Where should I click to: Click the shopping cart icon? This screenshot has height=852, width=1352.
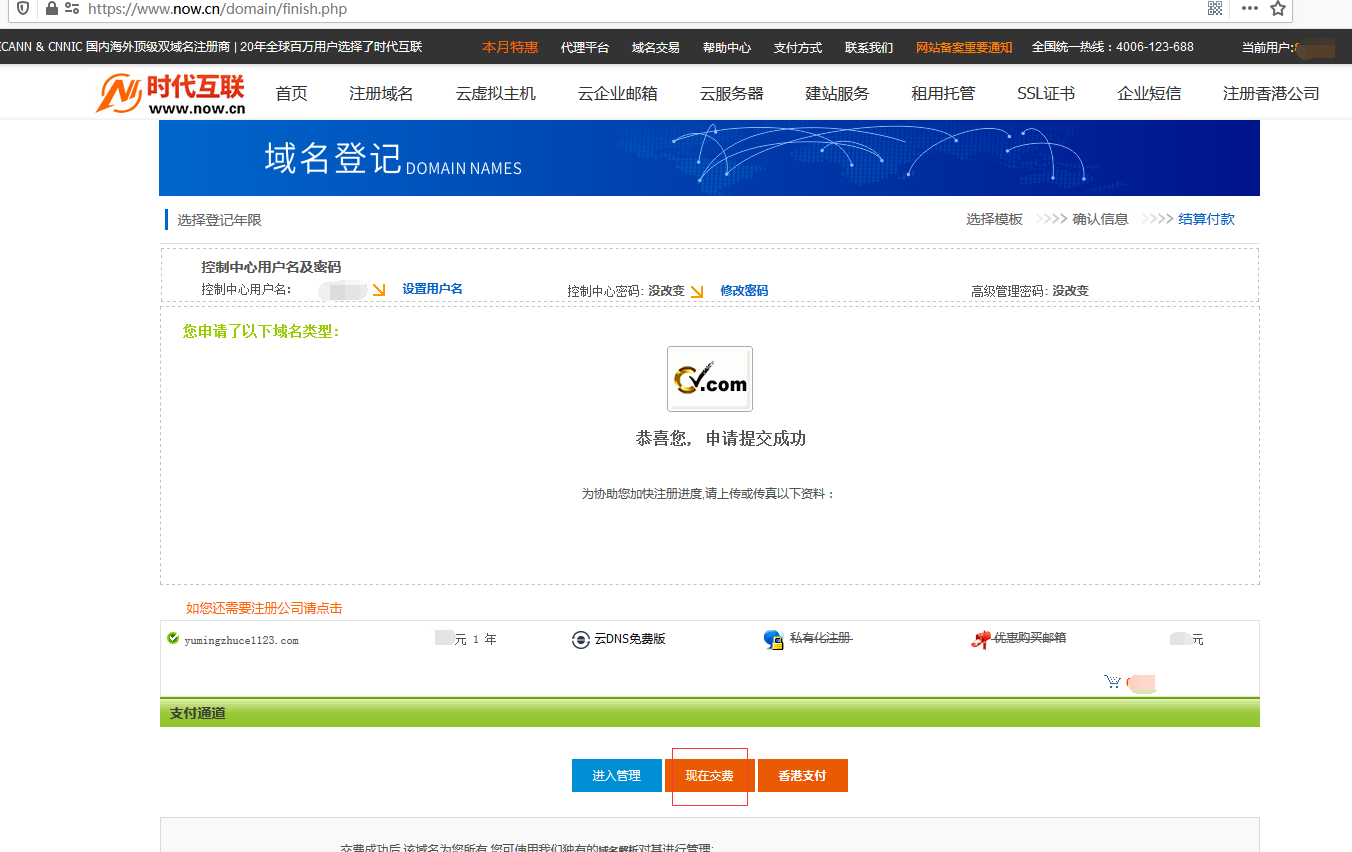(1112, 682)
